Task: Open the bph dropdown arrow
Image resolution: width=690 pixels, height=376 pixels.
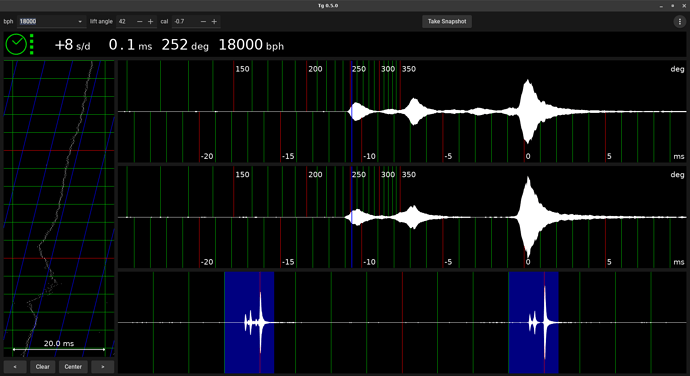Action: (x=80, y=22)
